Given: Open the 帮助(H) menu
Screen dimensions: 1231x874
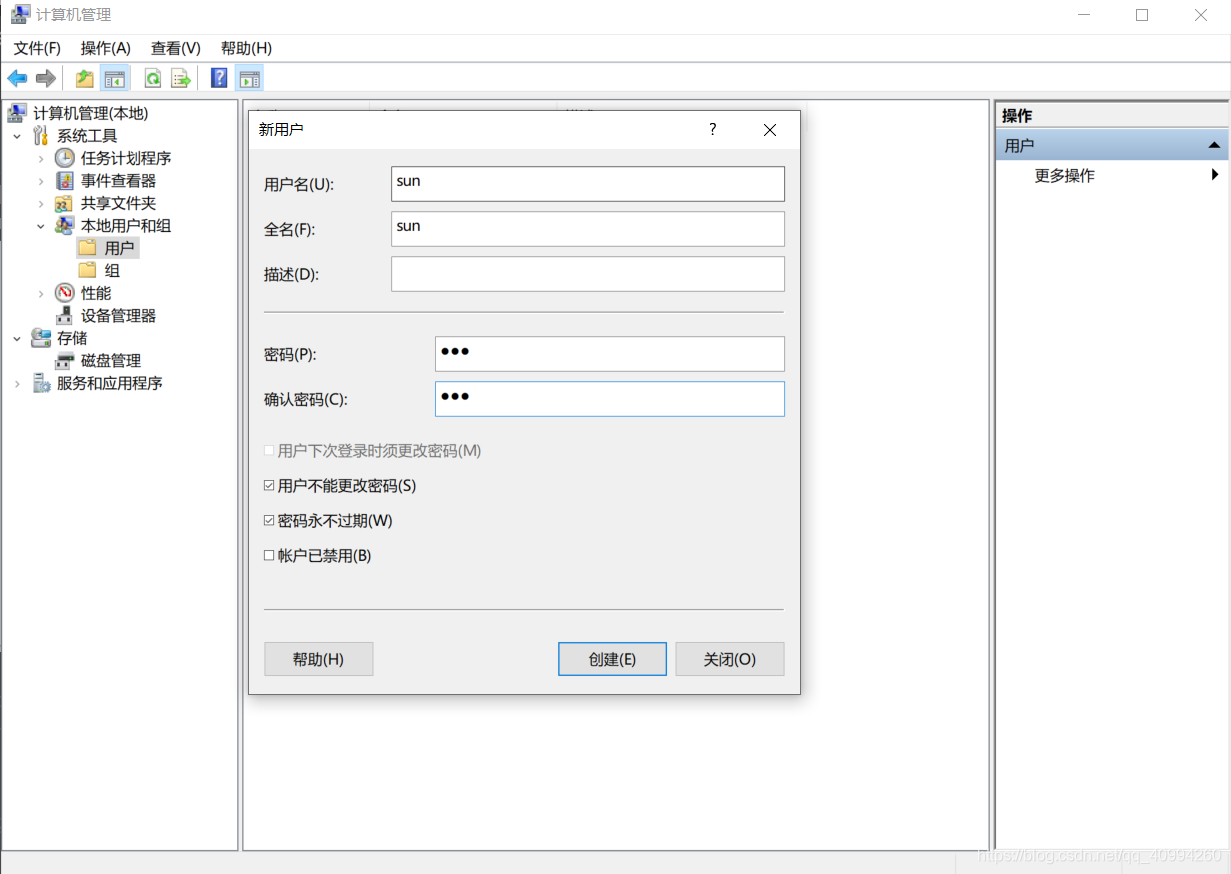Looking at the screenshot, I should pos(246,48).
